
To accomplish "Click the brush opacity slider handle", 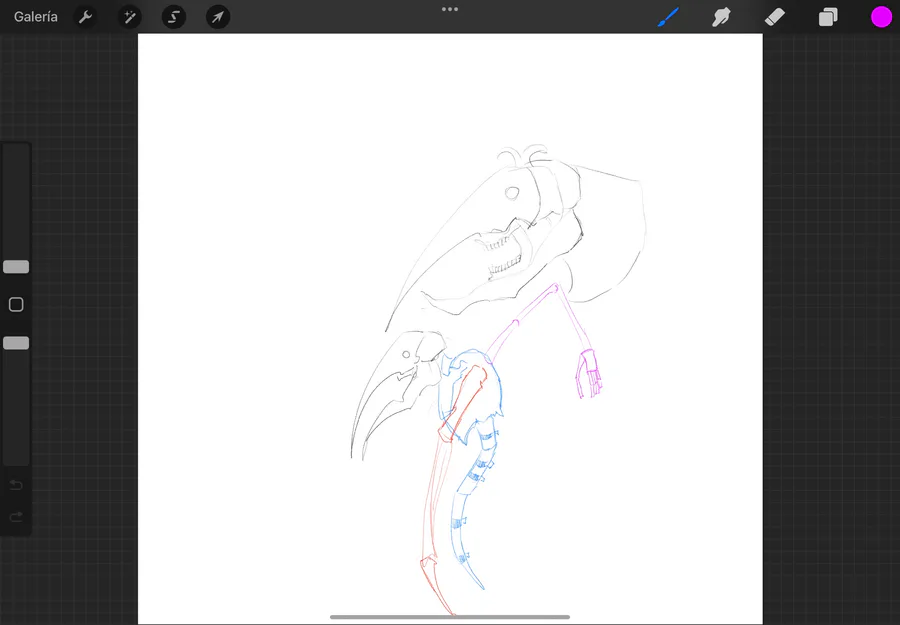I will pyautogui.click(x=16, y=343).
